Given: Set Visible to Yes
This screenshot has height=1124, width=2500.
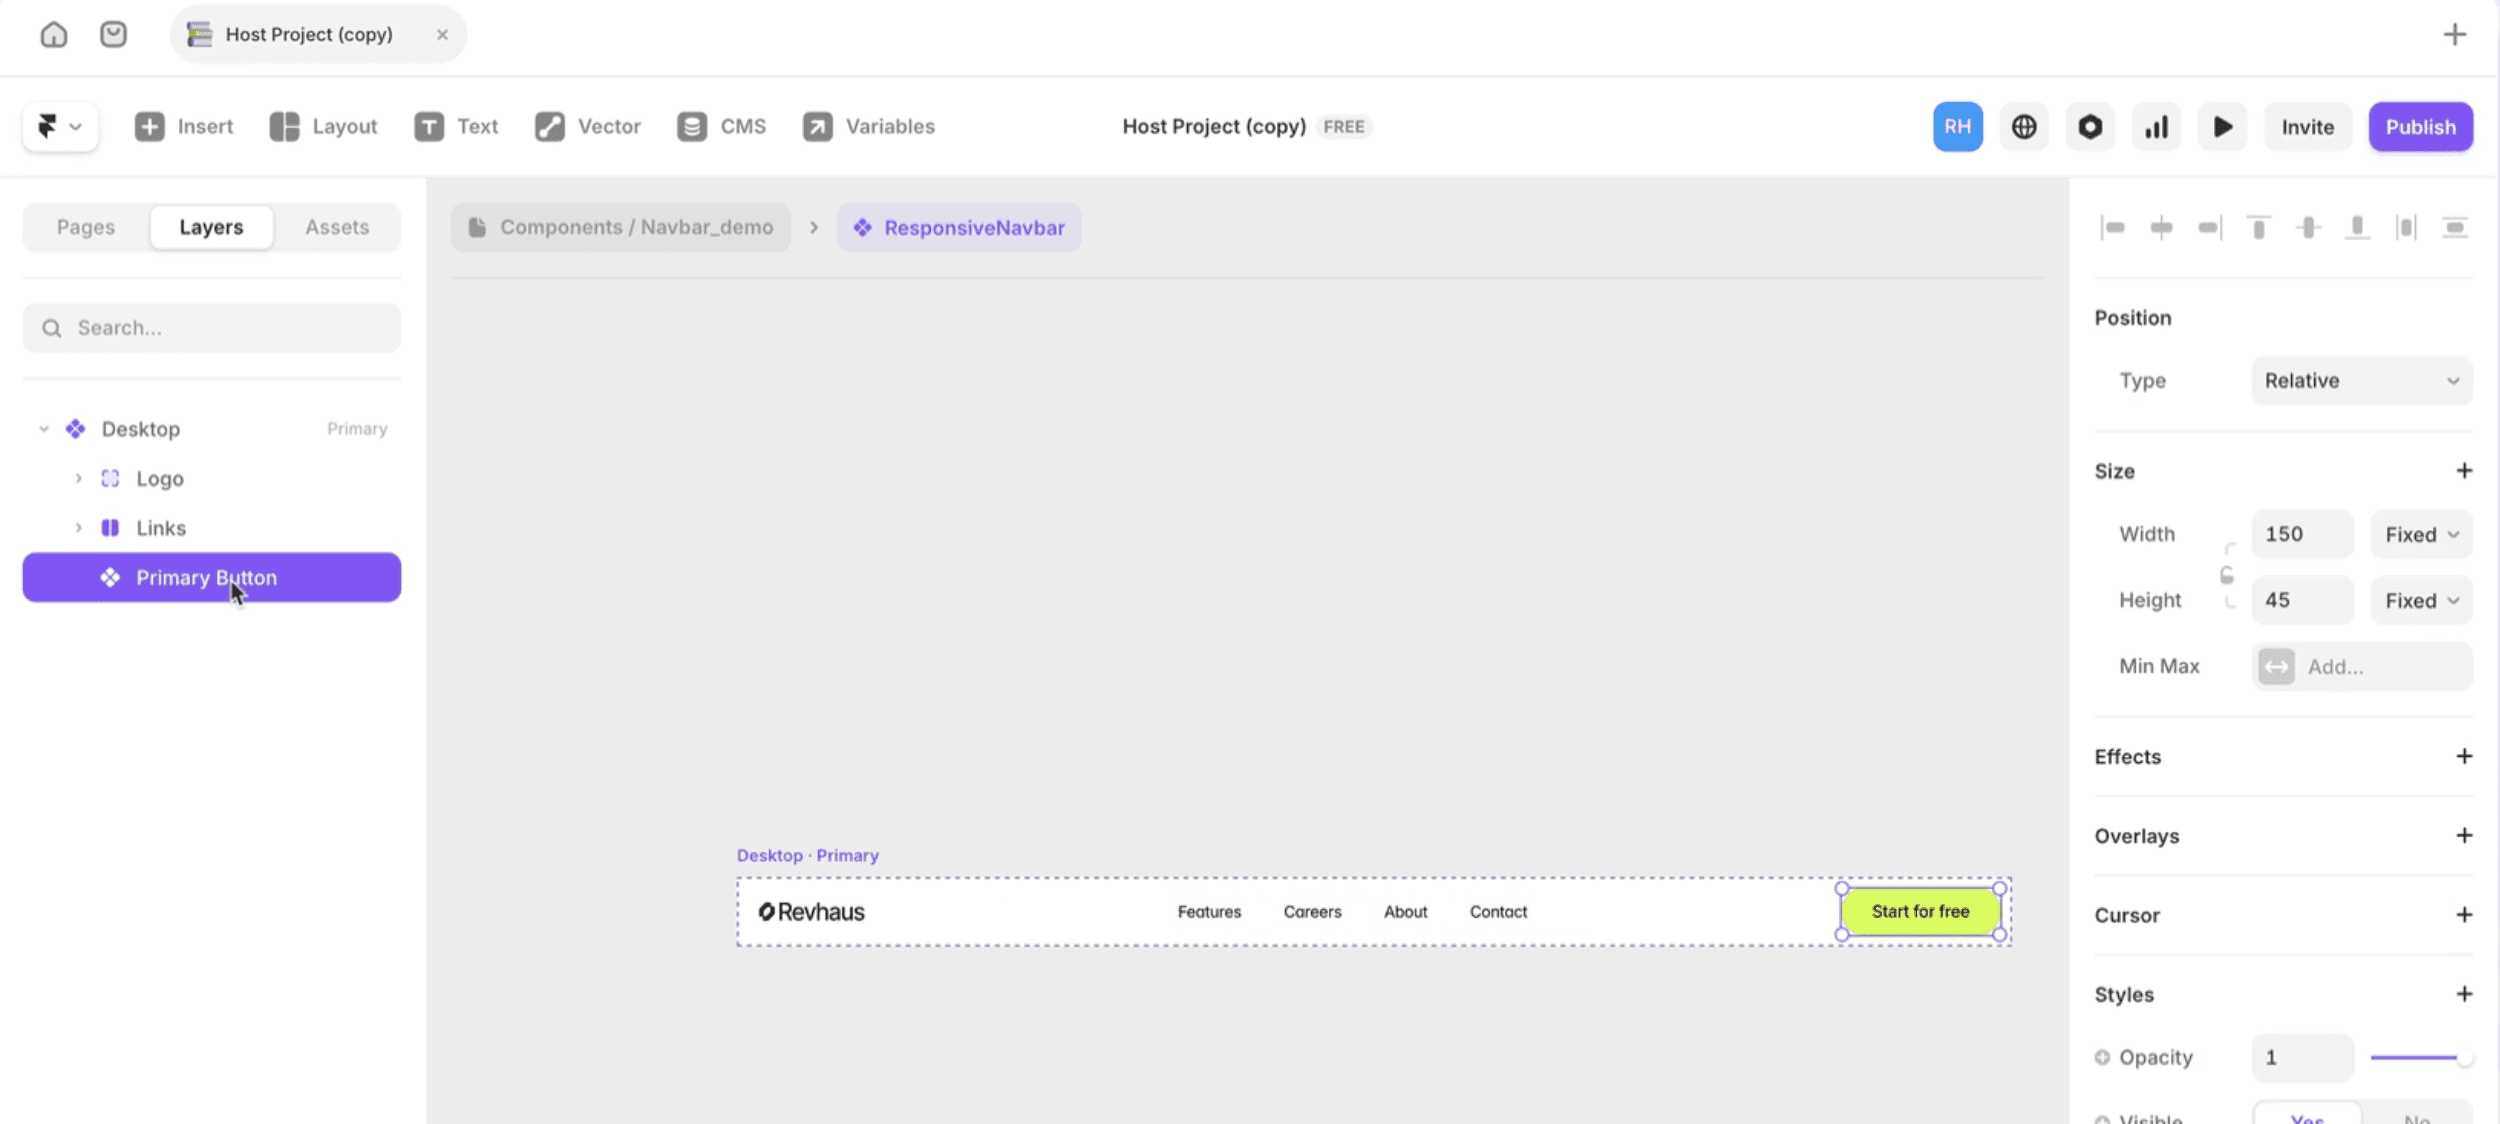Looking at the screenshot, I should (x=2306, y=1117).
